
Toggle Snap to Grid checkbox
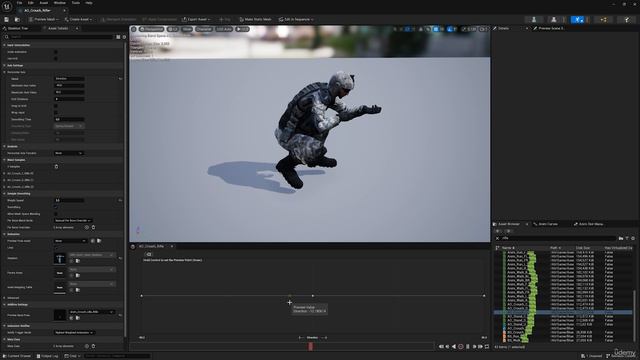(56, 106)
